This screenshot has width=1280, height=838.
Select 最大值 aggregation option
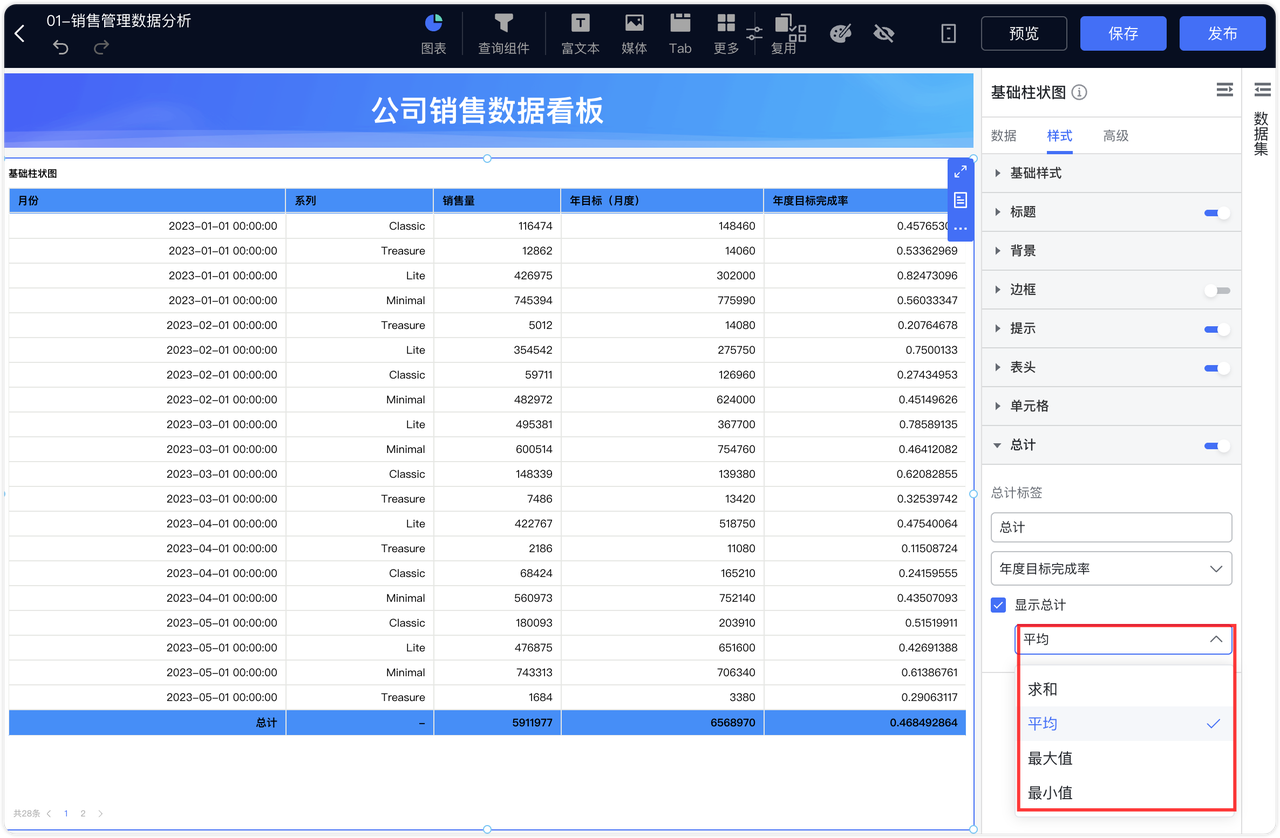[1124, 758]
